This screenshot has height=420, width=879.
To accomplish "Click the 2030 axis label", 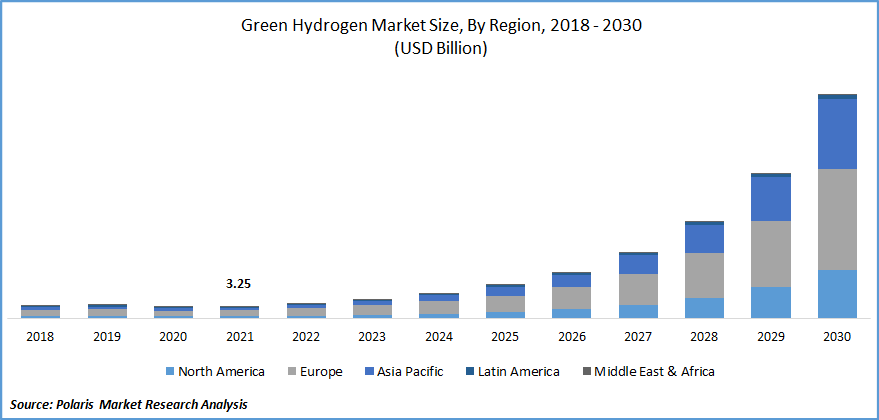I will (x=838, y=337).
